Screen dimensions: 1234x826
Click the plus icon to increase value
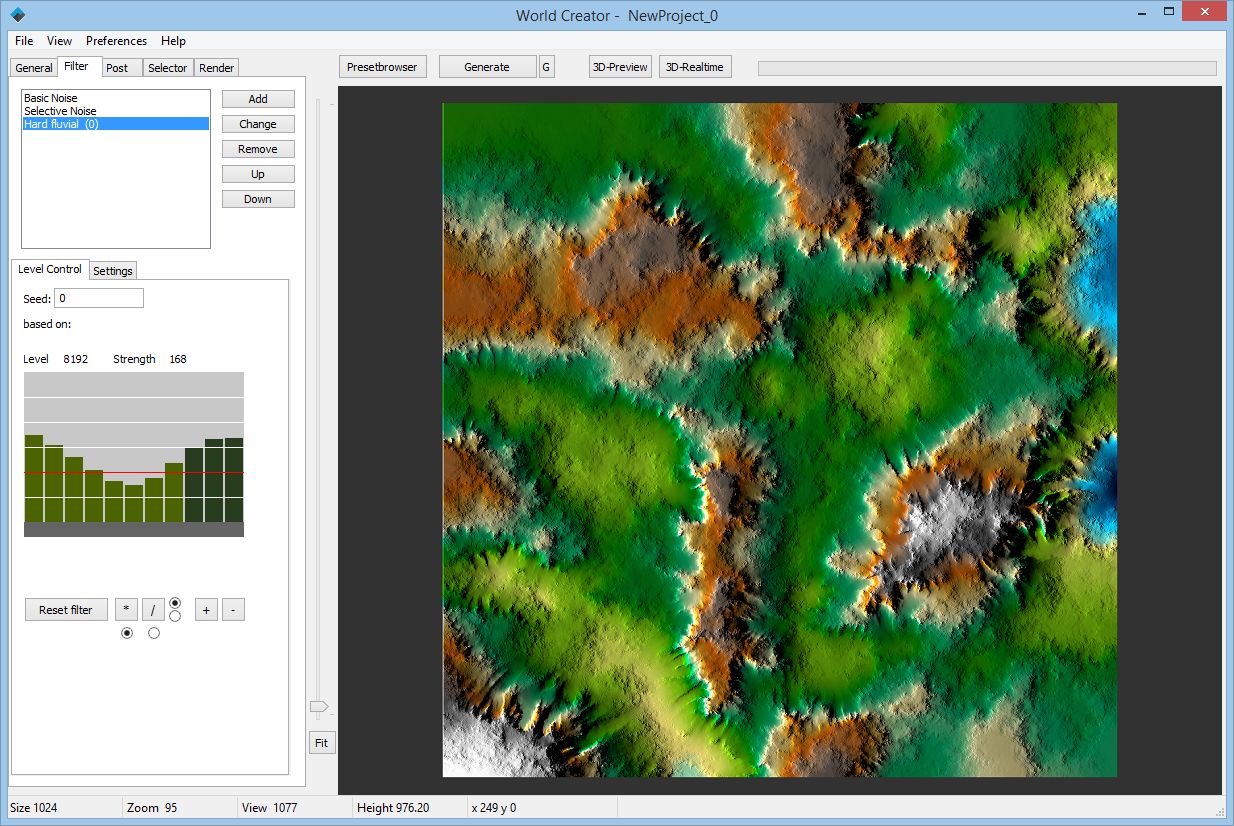tap(206, 609)
